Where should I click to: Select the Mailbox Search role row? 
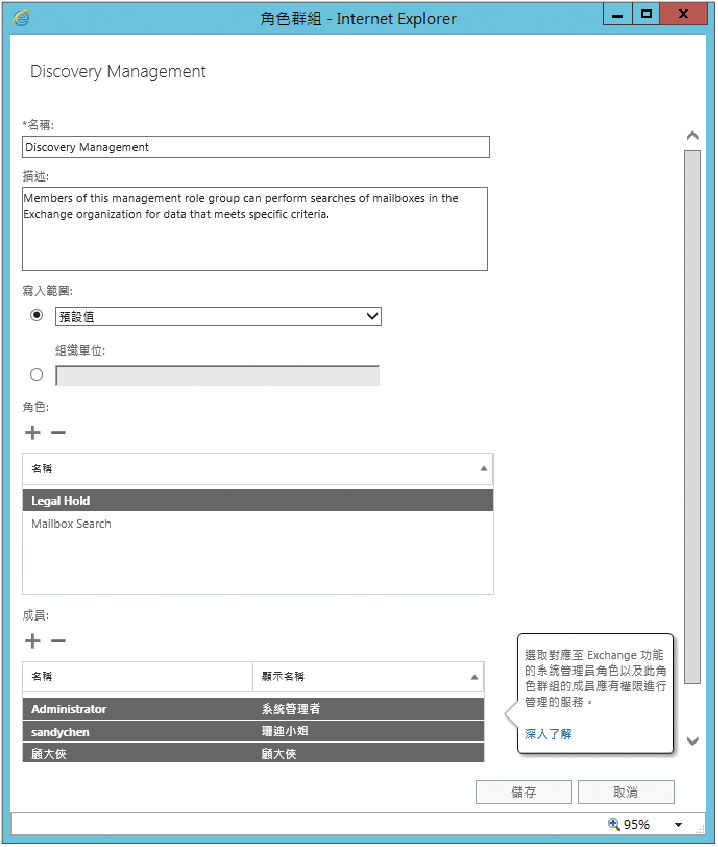pyautogui.click(x=258, y=523)
